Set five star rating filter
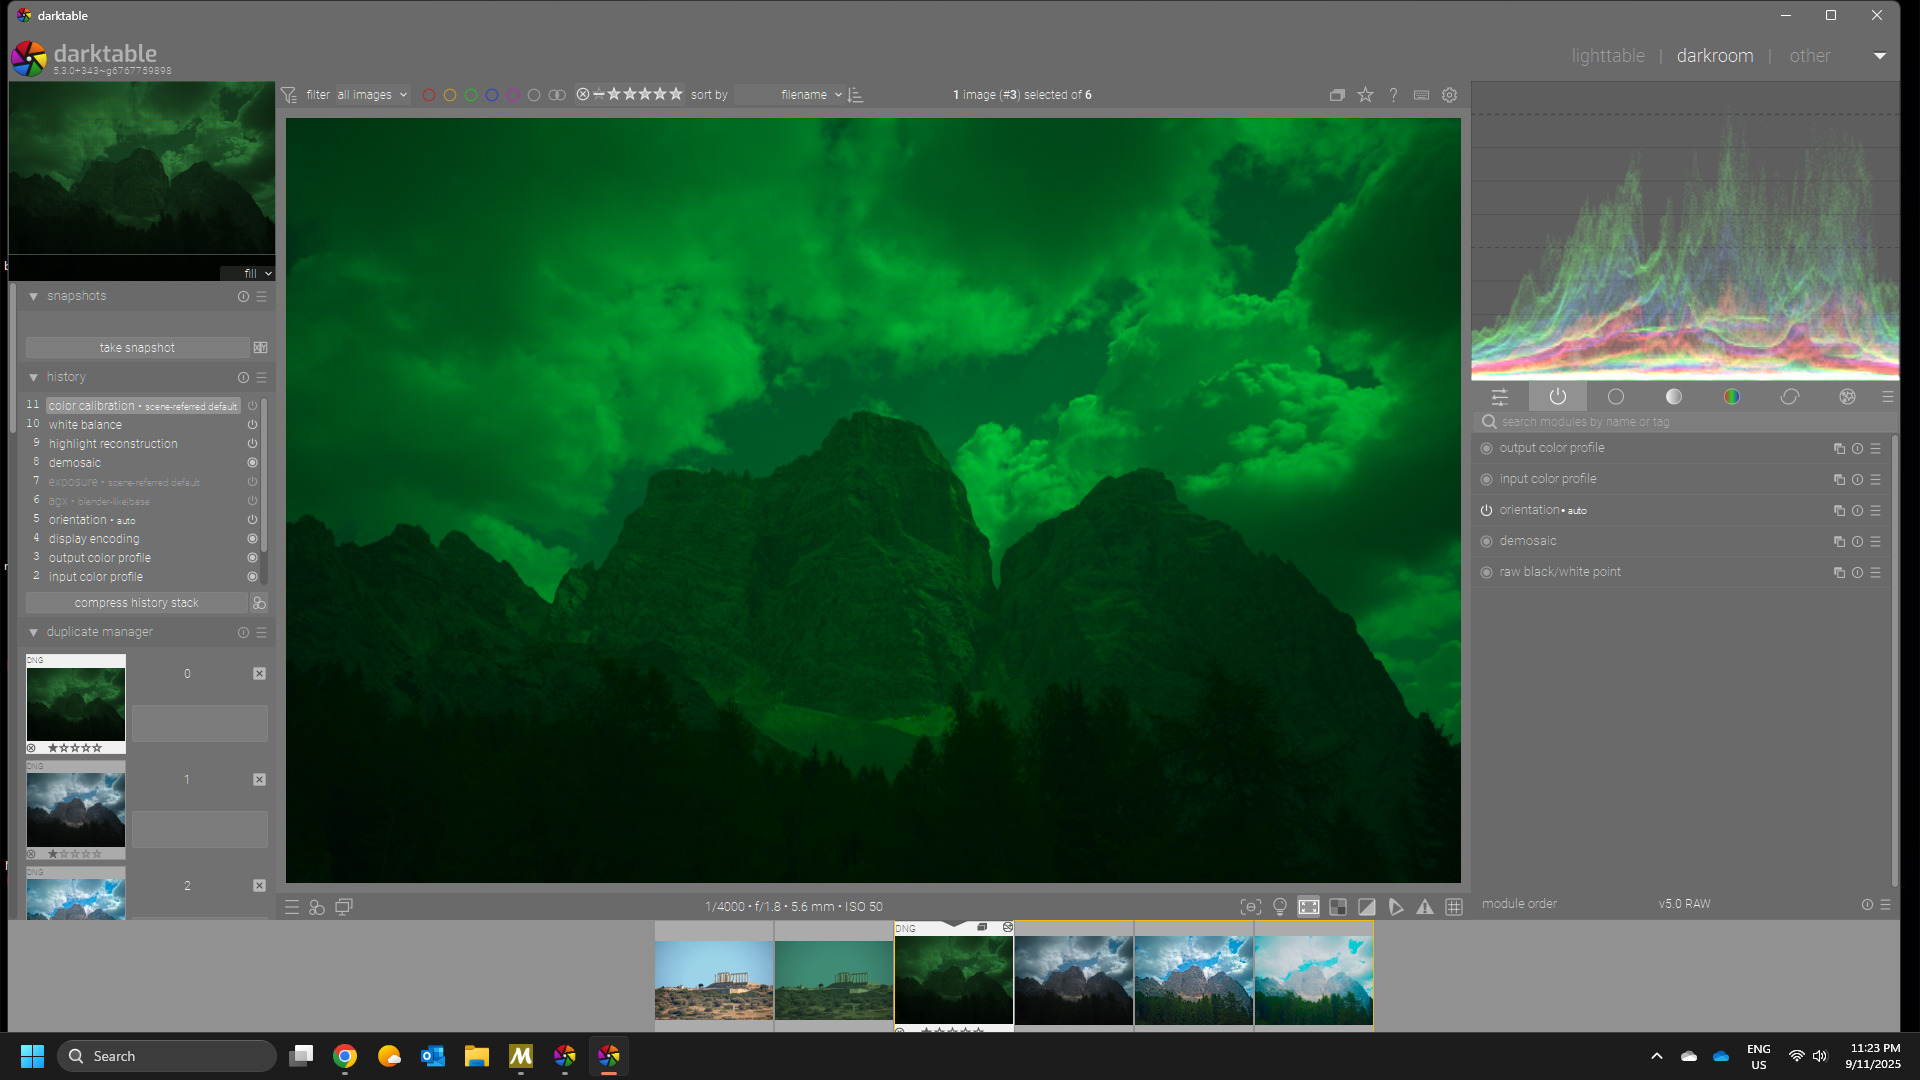 [x=676, y=94]
